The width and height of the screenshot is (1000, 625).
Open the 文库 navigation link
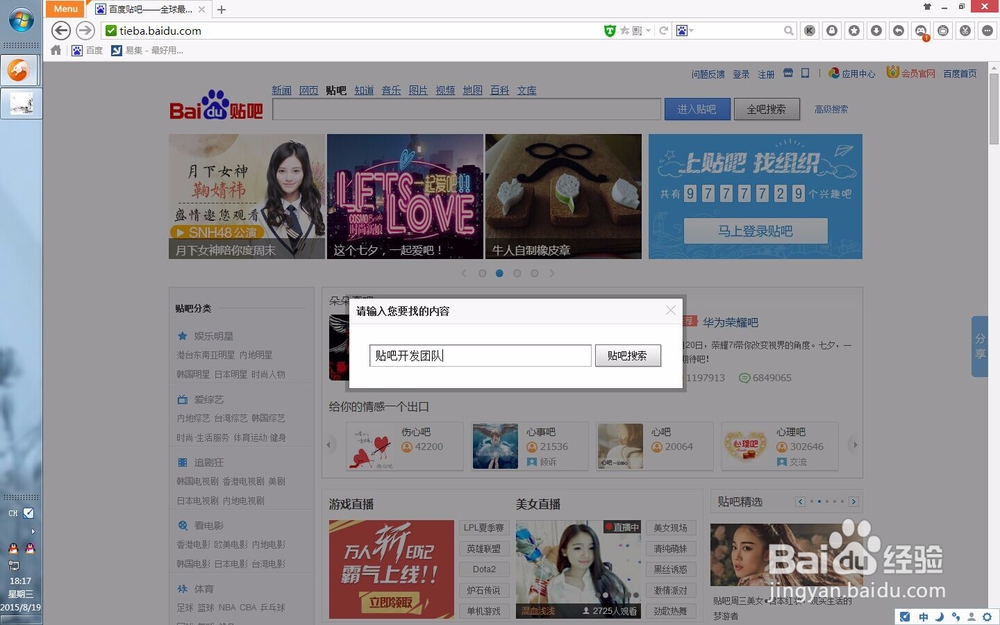(x=527, y=91)
